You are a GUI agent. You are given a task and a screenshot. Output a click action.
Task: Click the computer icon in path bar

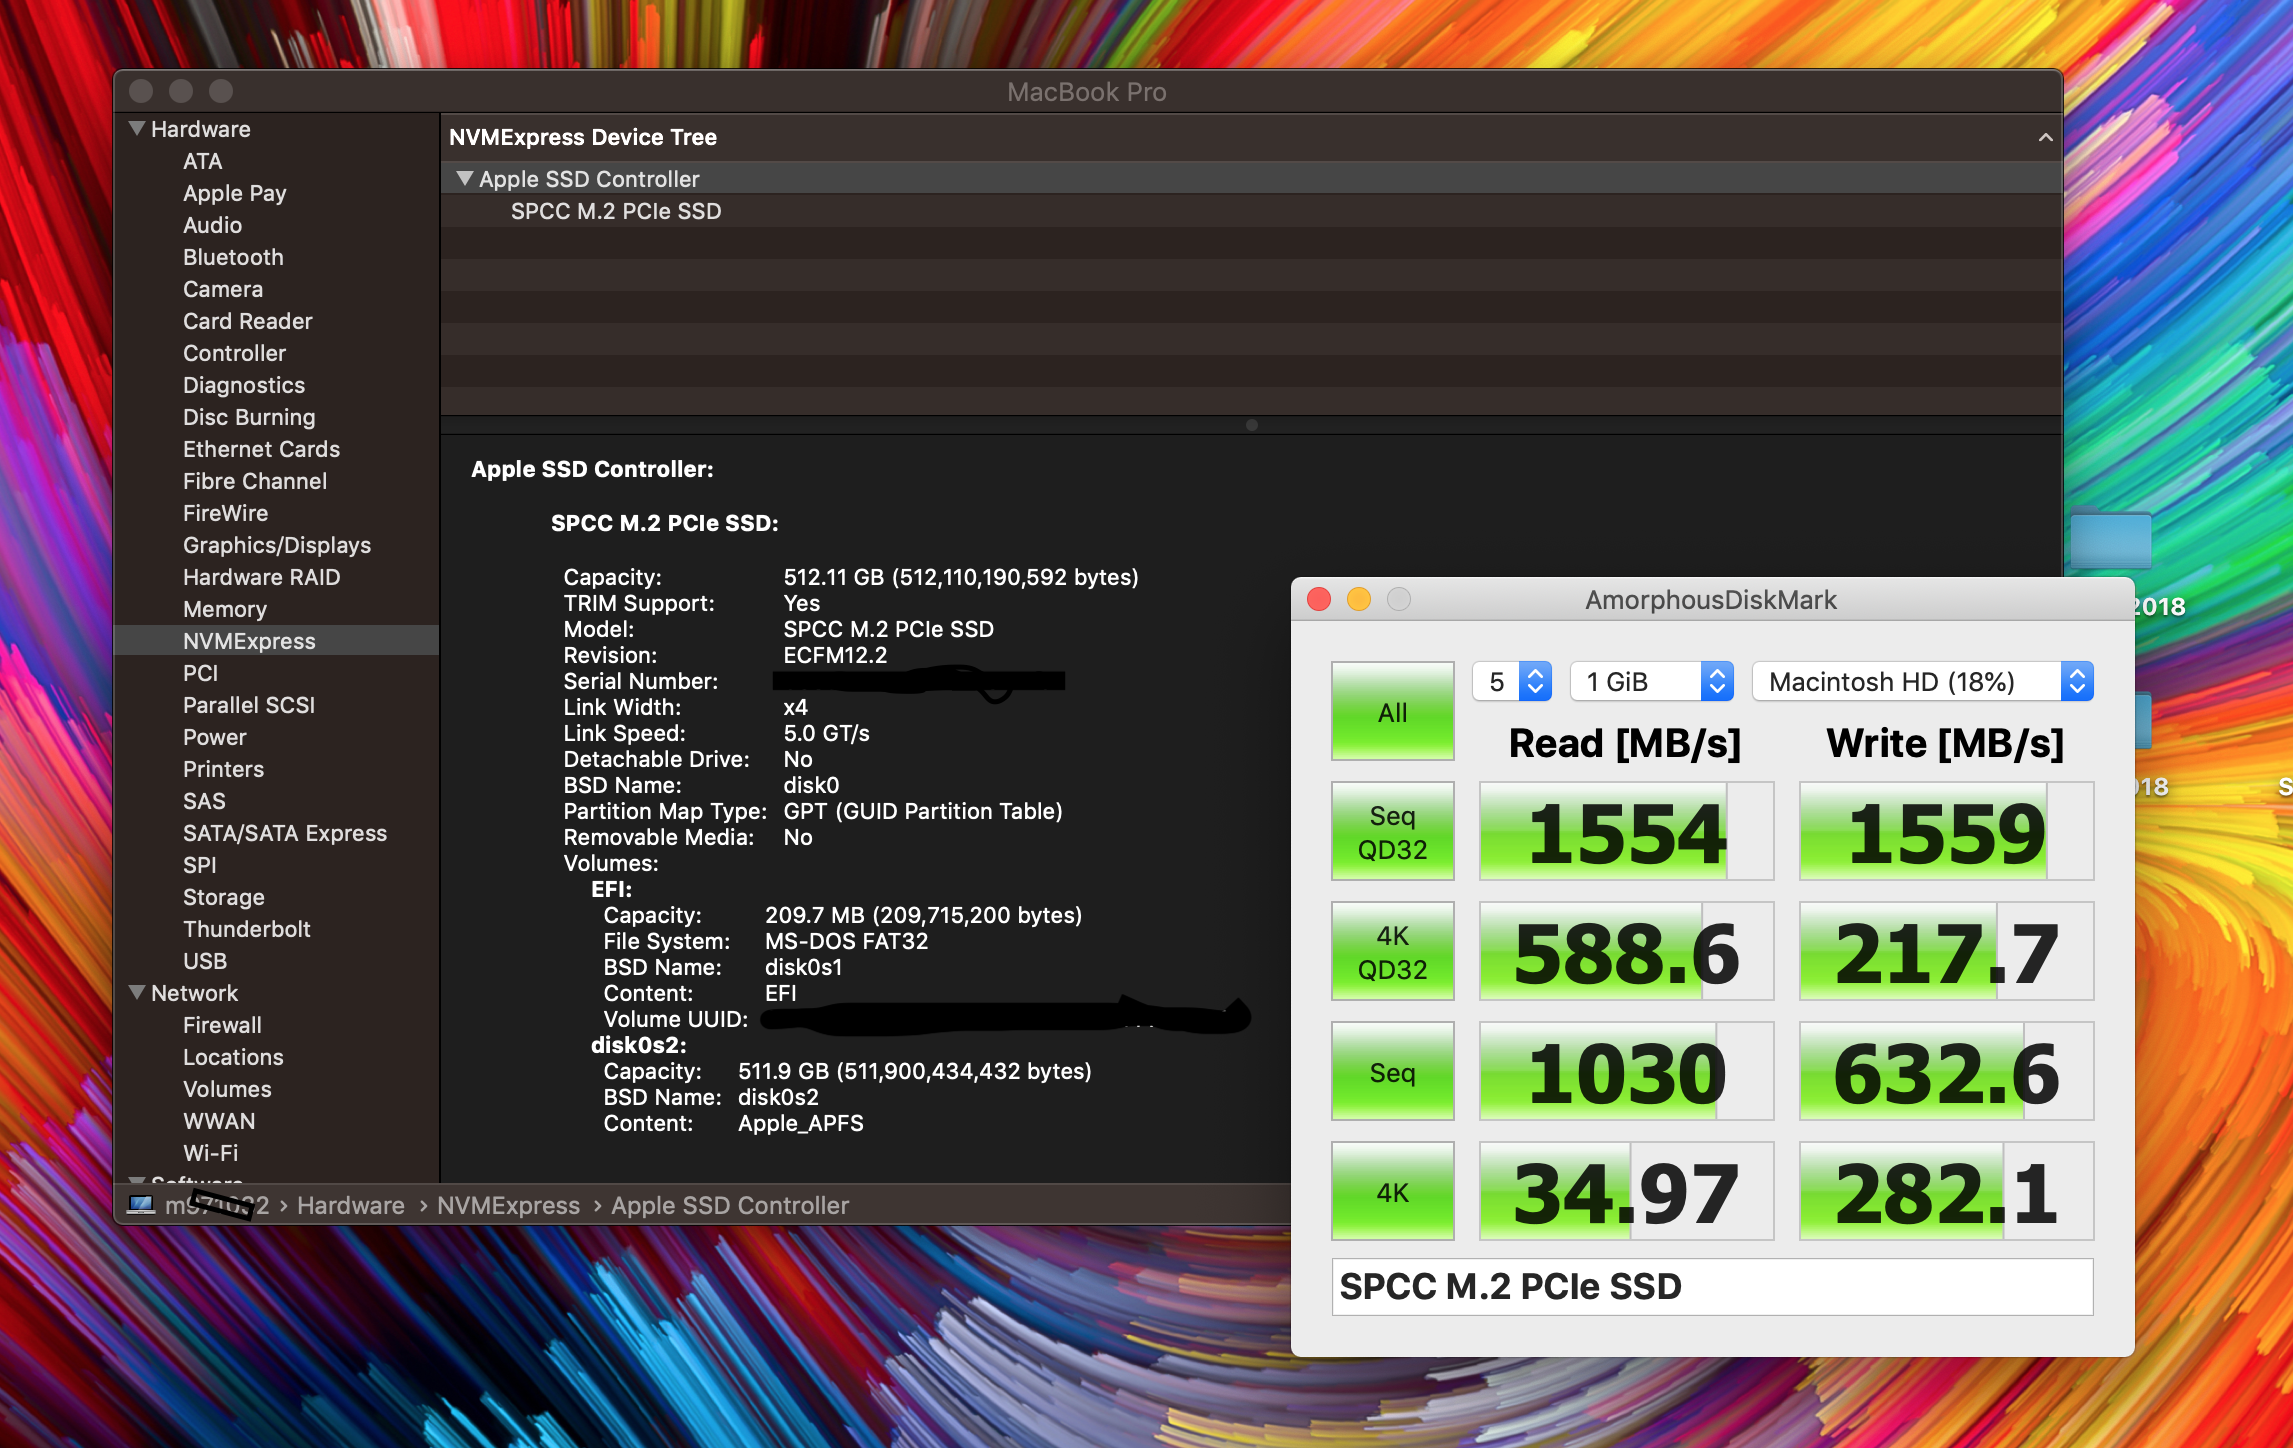click(141, 1204)
